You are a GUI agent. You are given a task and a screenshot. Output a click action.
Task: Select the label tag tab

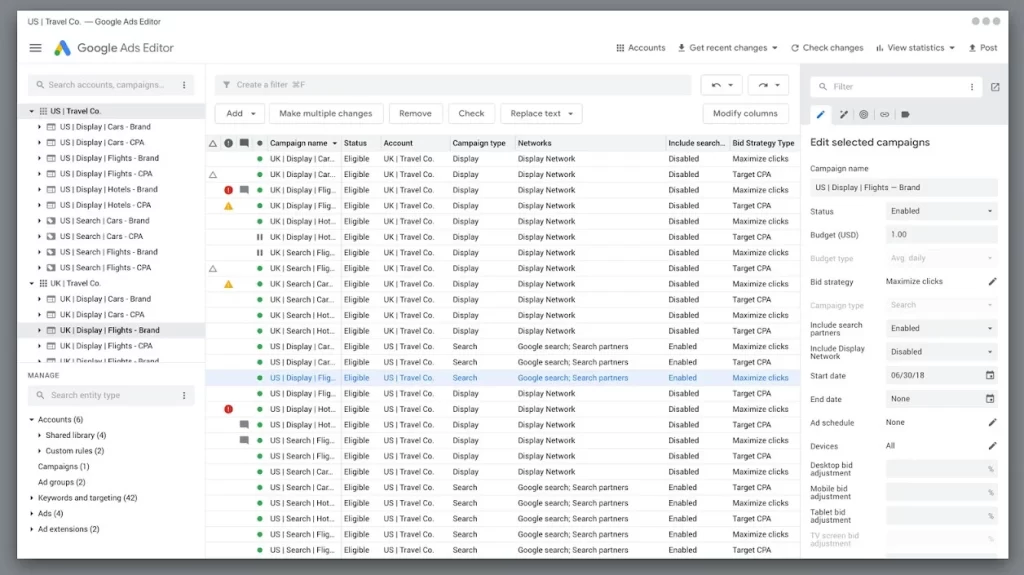pyautogui.click(x=905, y=114)
